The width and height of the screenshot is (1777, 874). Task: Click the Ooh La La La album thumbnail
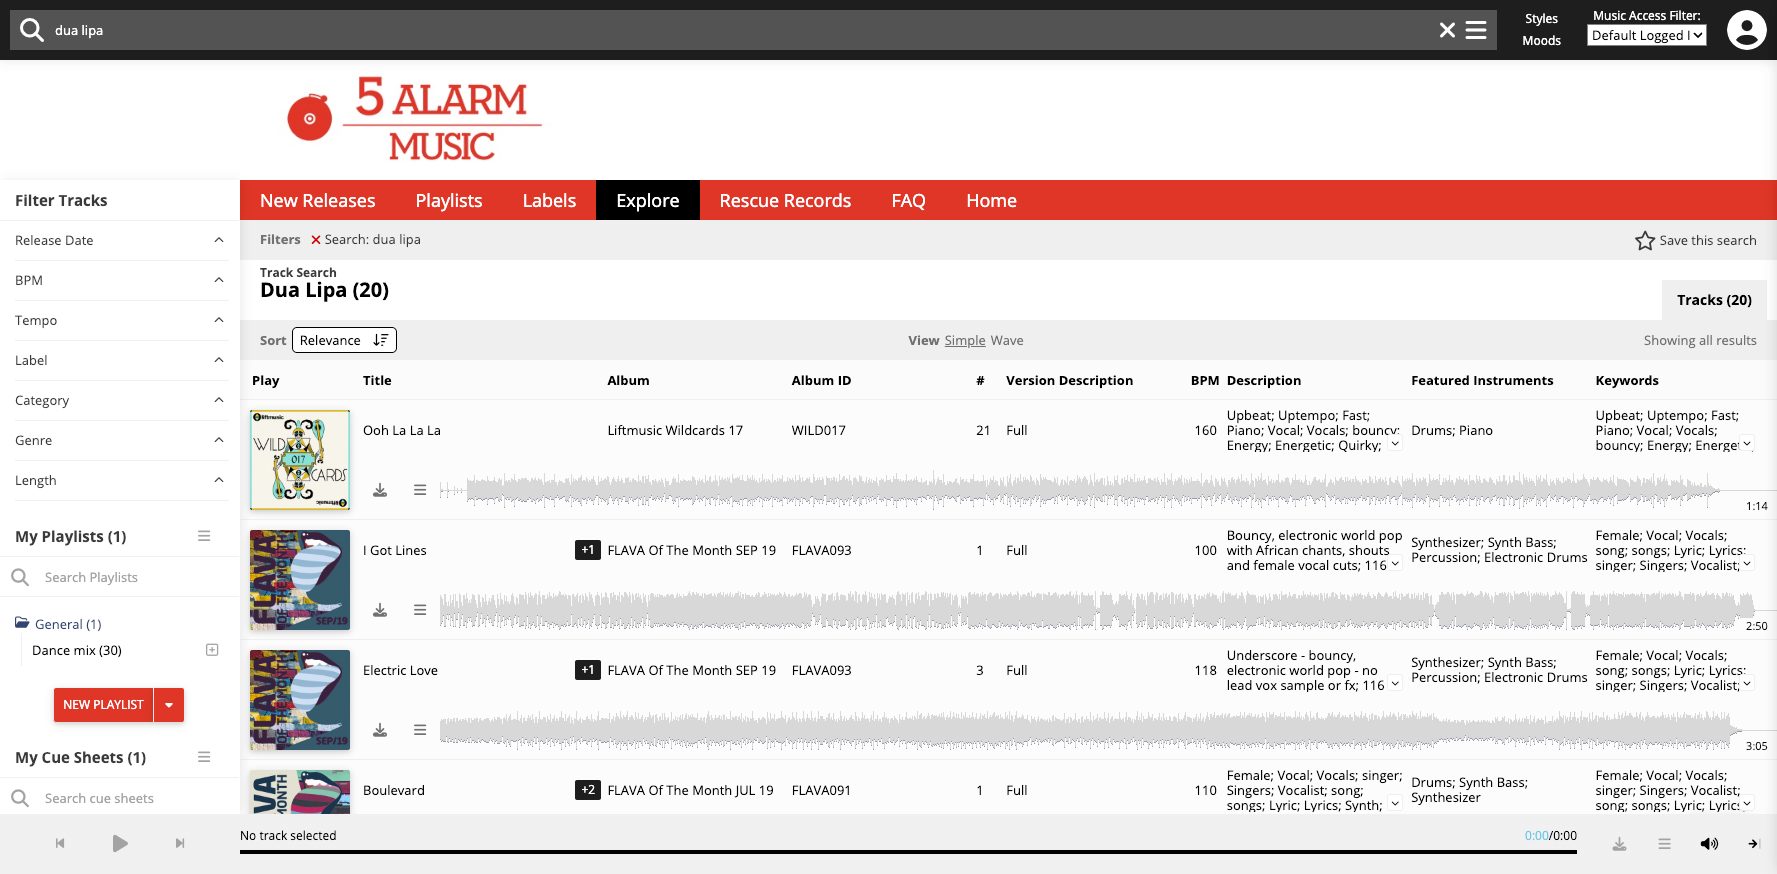(x=300, y=460)
